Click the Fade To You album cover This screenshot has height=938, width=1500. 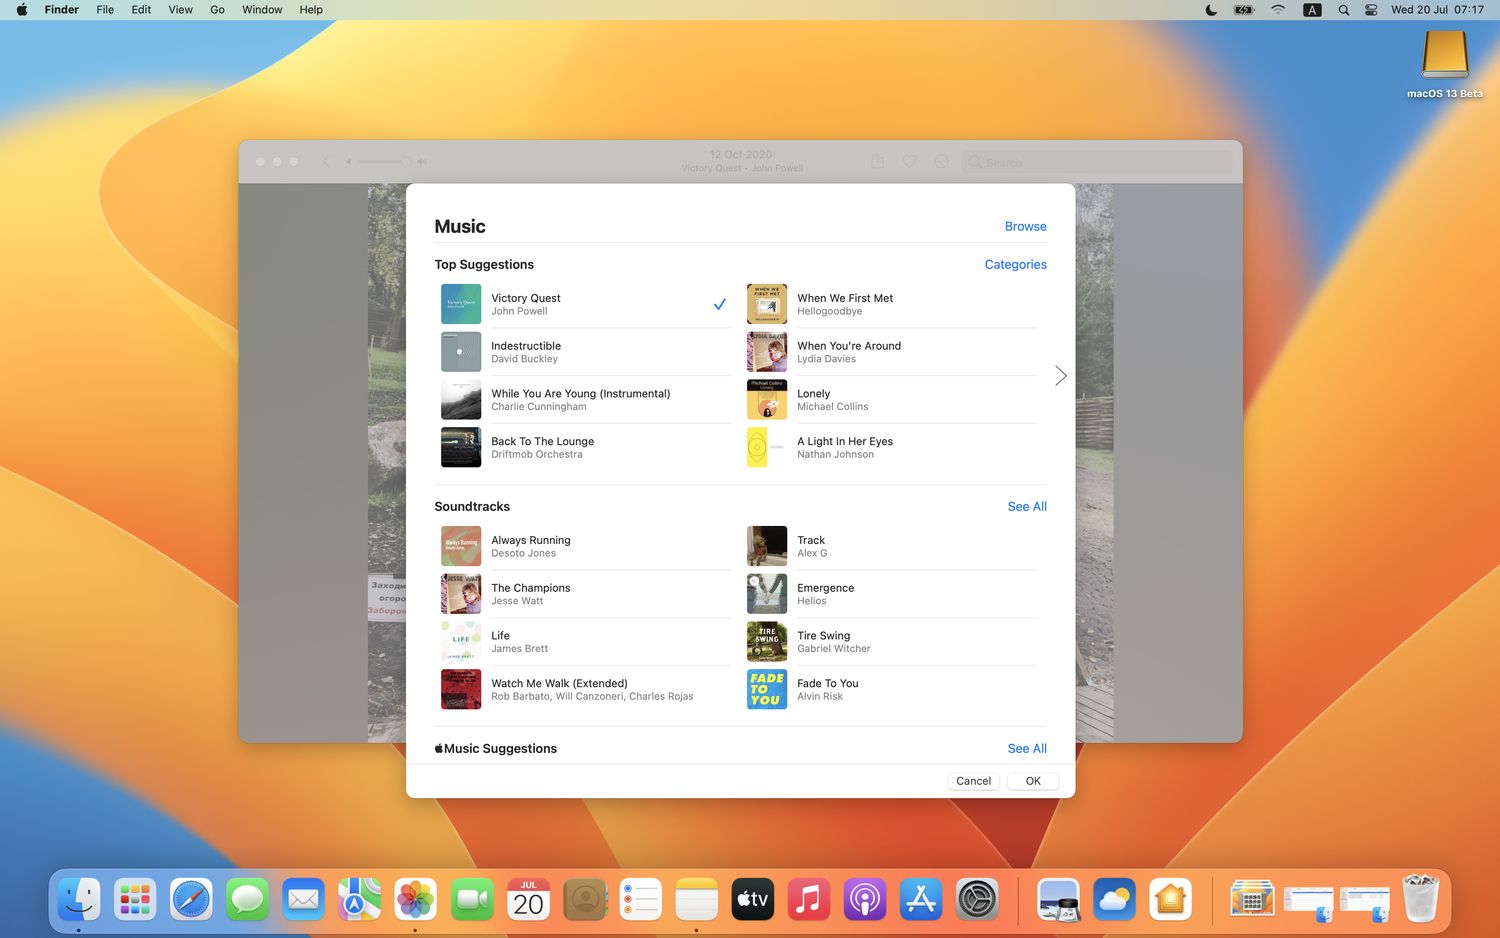767,689
